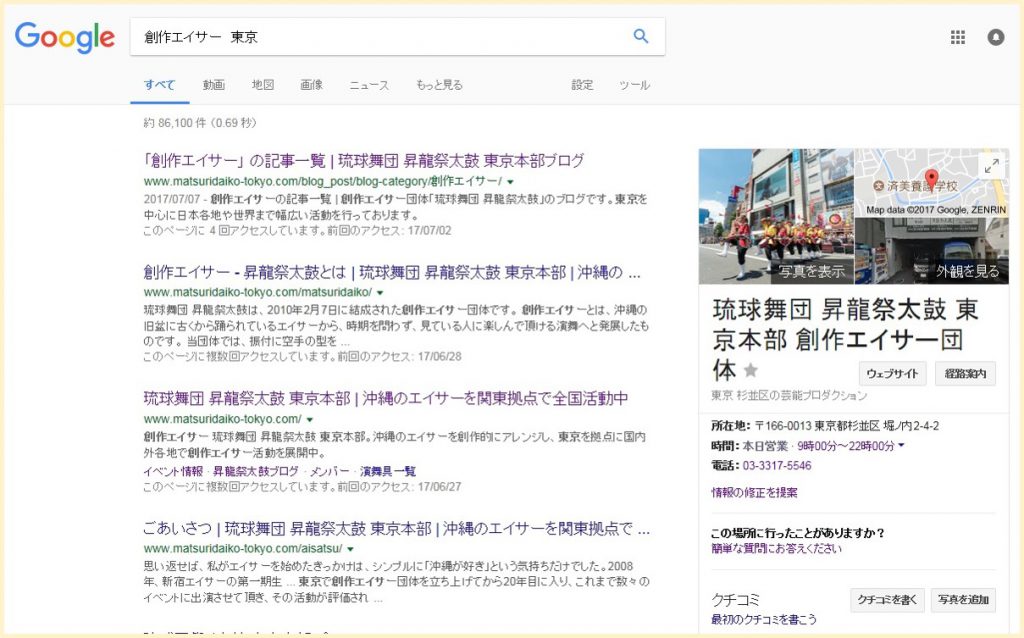Click the star icon beside the business name
The image size is (1024, 638).
point(751,370)
